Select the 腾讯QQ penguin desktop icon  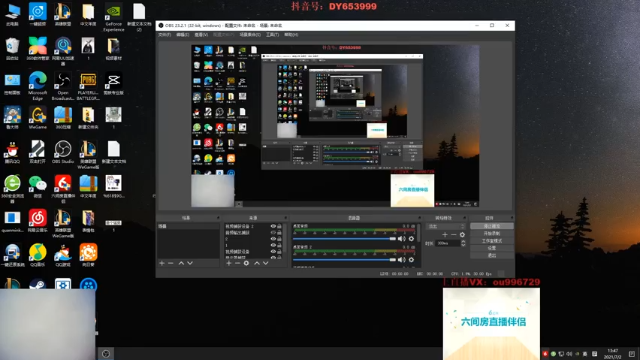(12, 152)
